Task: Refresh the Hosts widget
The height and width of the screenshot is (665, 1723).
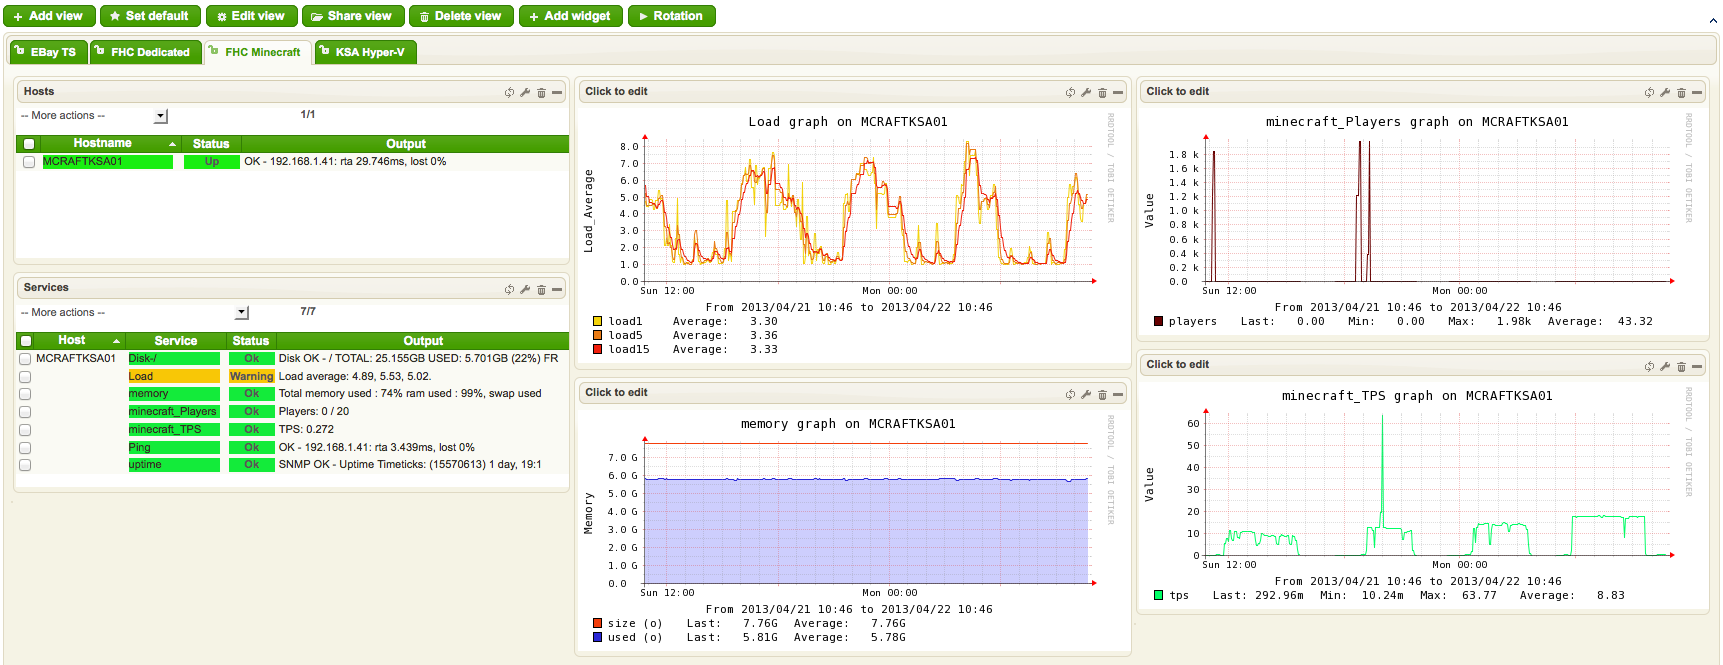Action: pyautogui.click(x=509, y=92)
